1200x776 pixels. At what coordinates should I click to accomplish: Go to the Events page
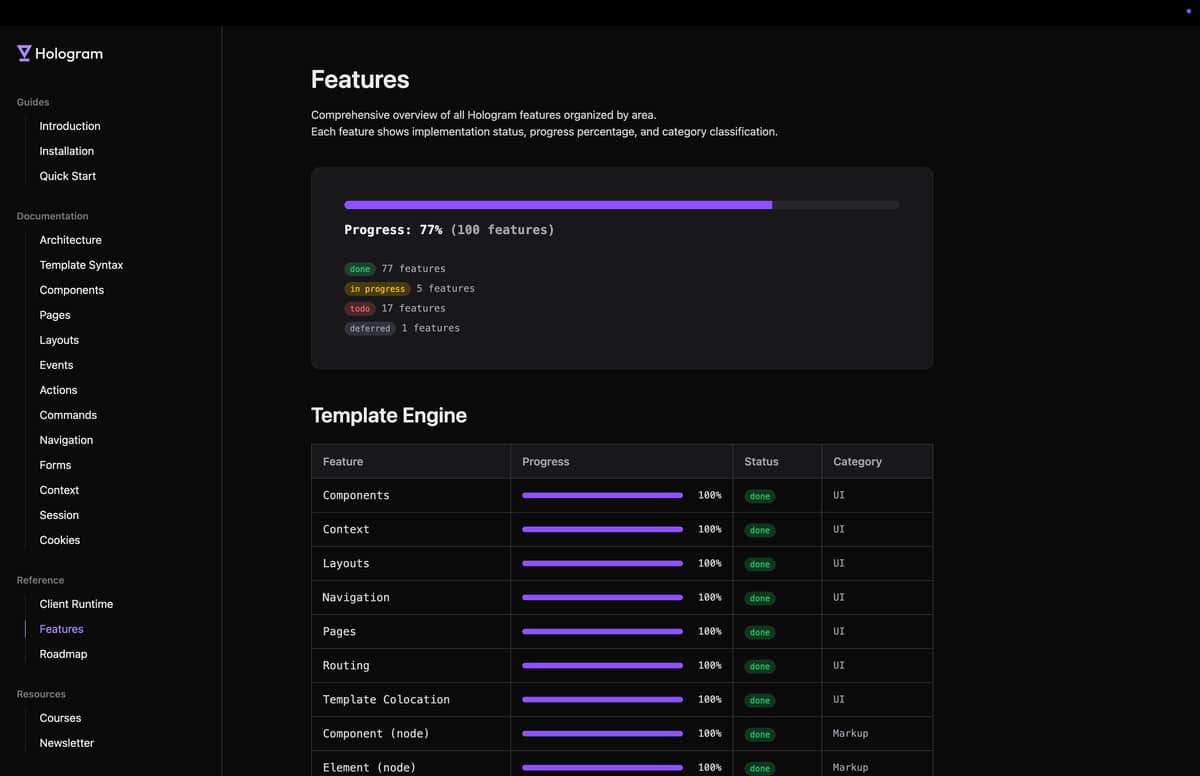(56, 365)
